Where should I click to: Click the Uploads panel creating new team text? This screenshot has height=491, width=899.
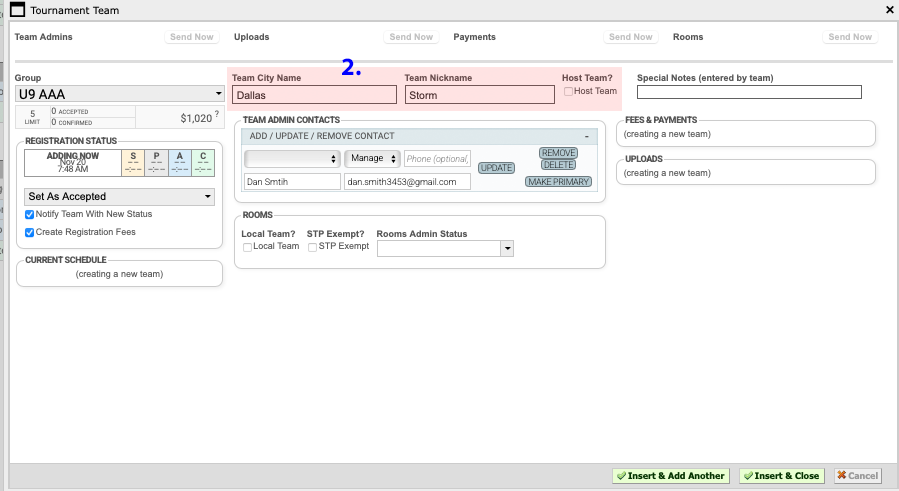(x=667, y=173)
